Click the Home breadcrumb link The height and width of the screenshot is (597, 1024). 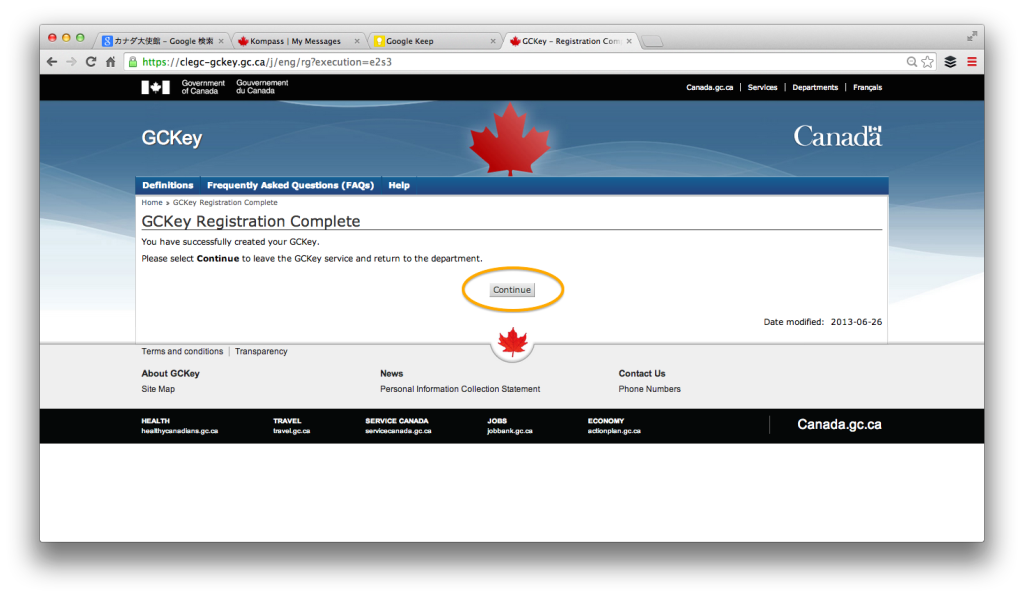(152, 202)
